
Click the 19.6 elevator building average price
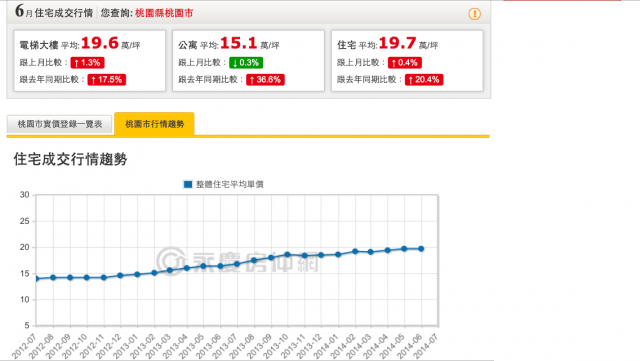[x=100, y=43]
